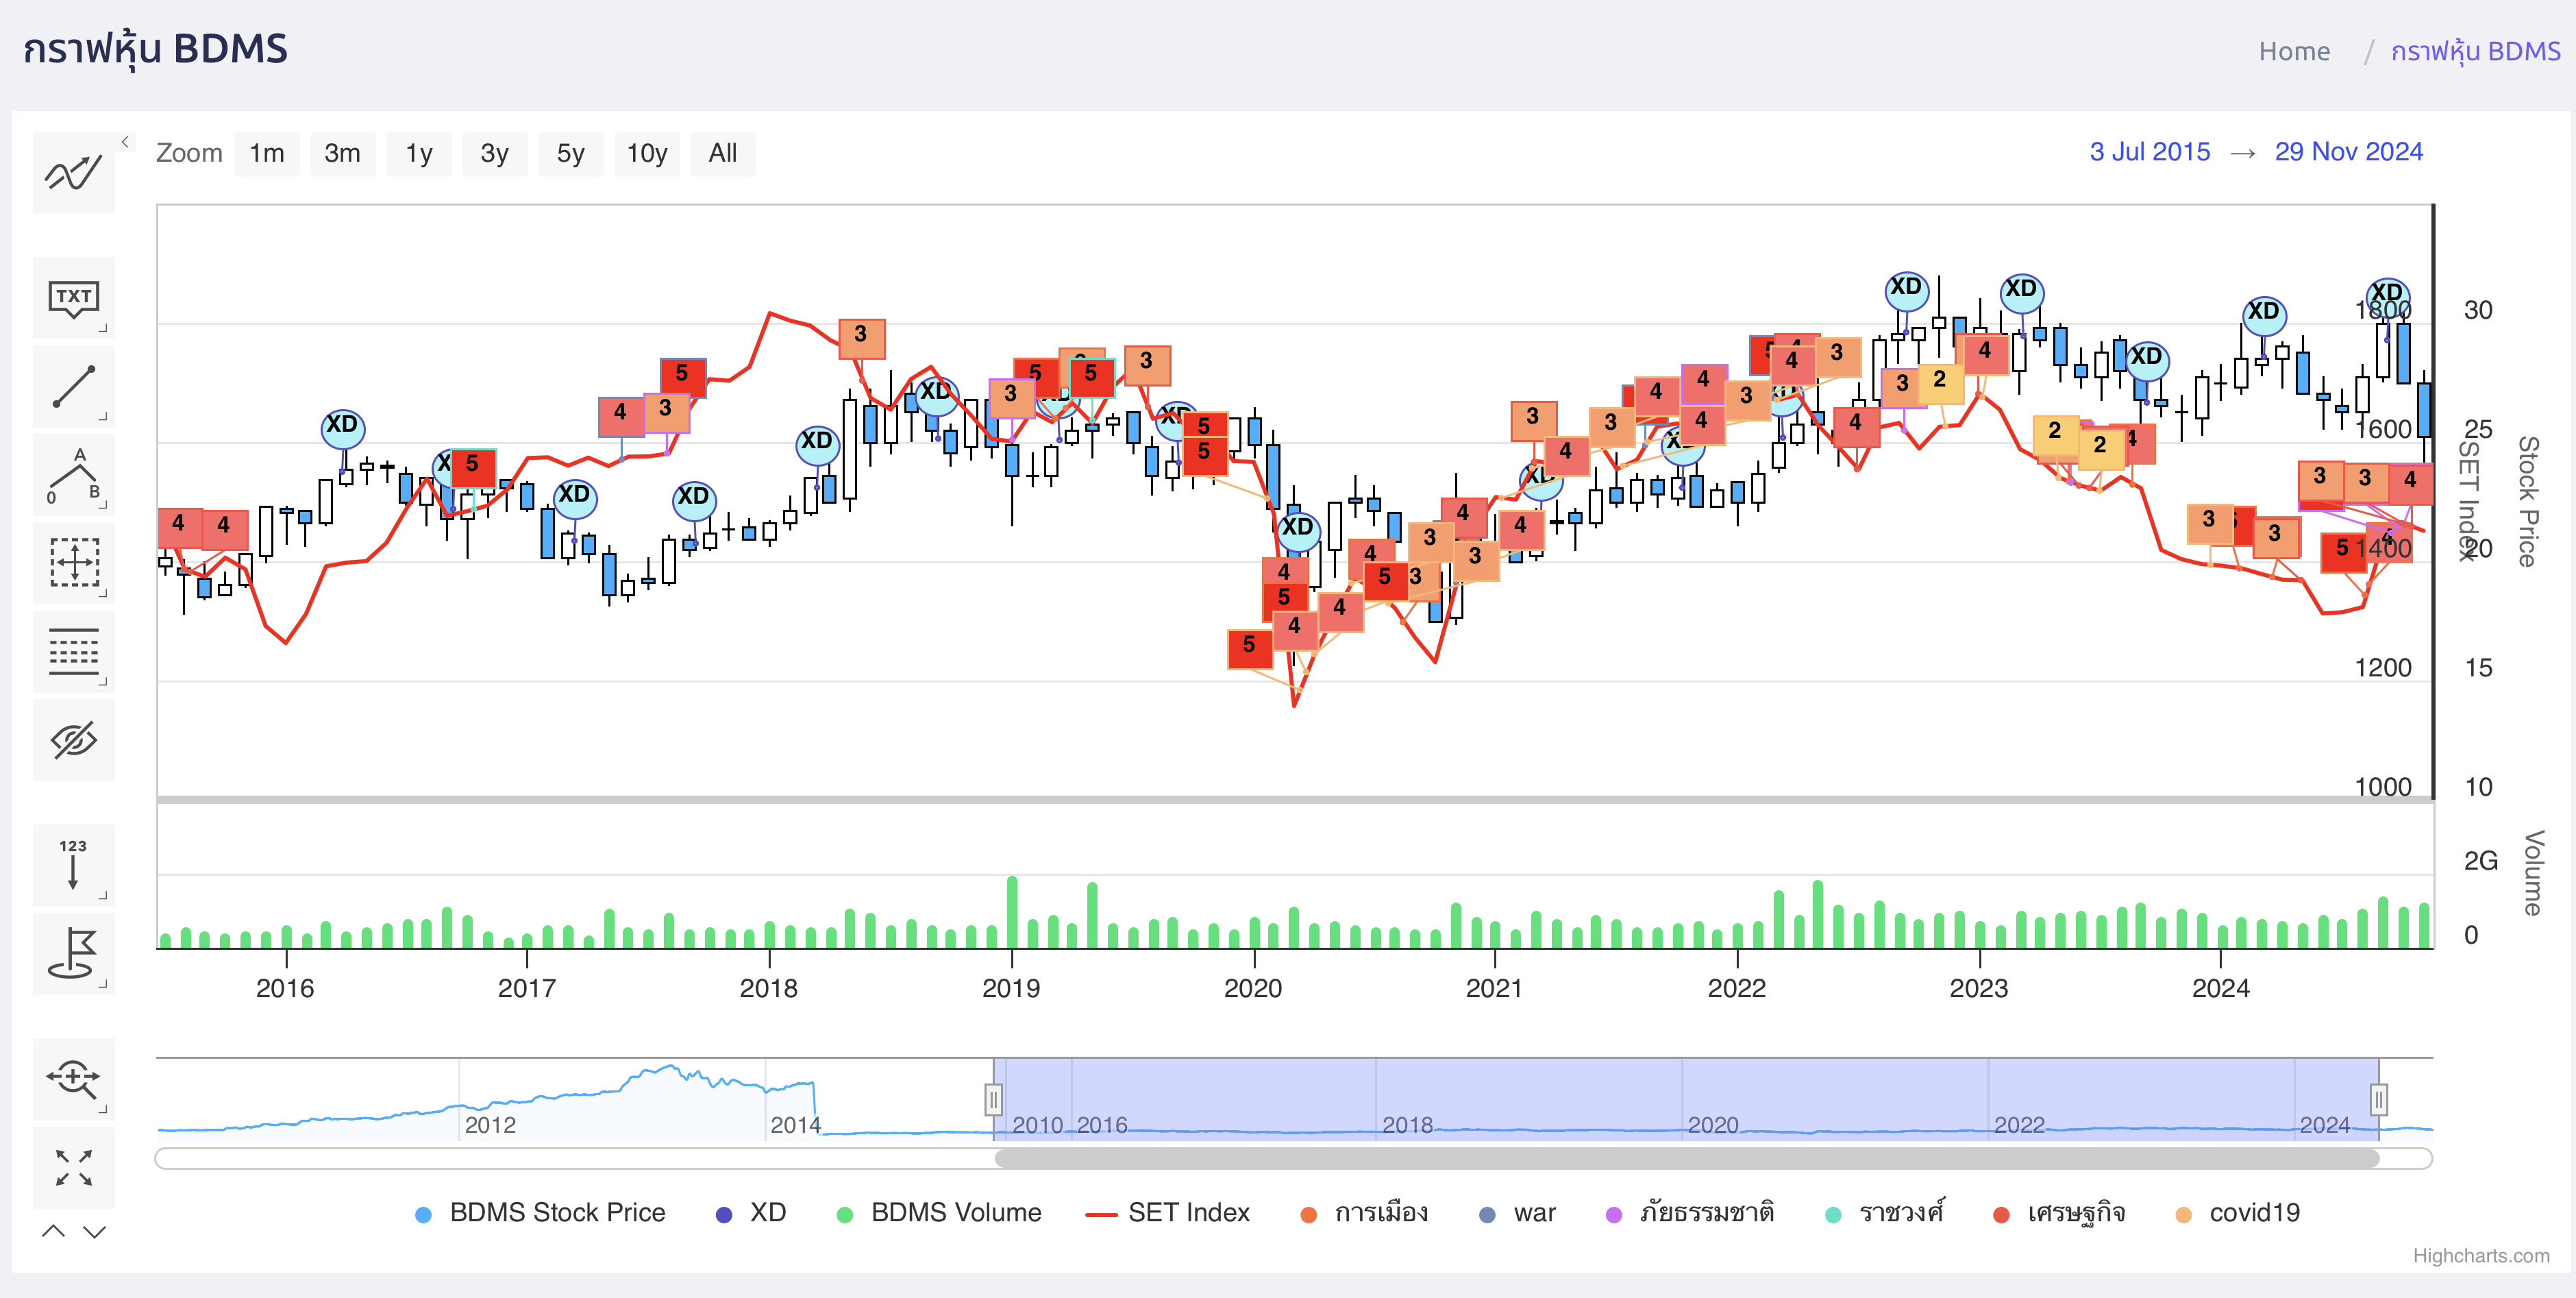
Task: Open Fibonacci lines tool submenu arrow
Action: click(x=103, y=682)
